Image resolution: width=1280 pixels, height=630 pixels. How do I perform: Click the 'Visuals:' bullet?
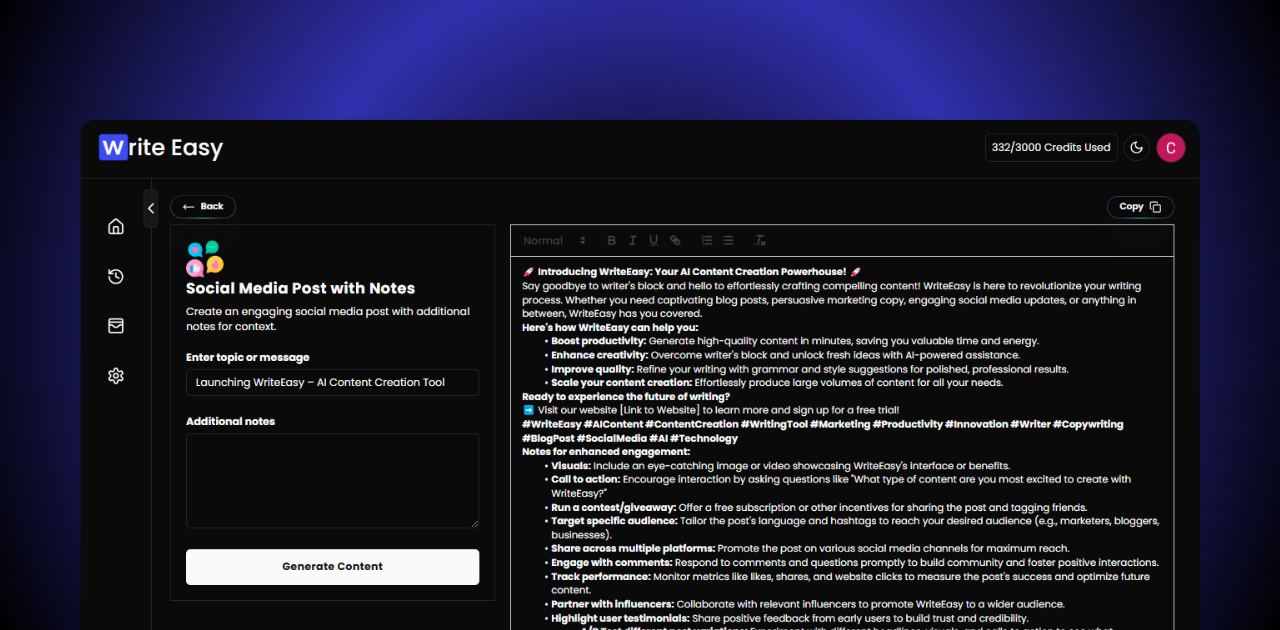click(x=780, y=466)
